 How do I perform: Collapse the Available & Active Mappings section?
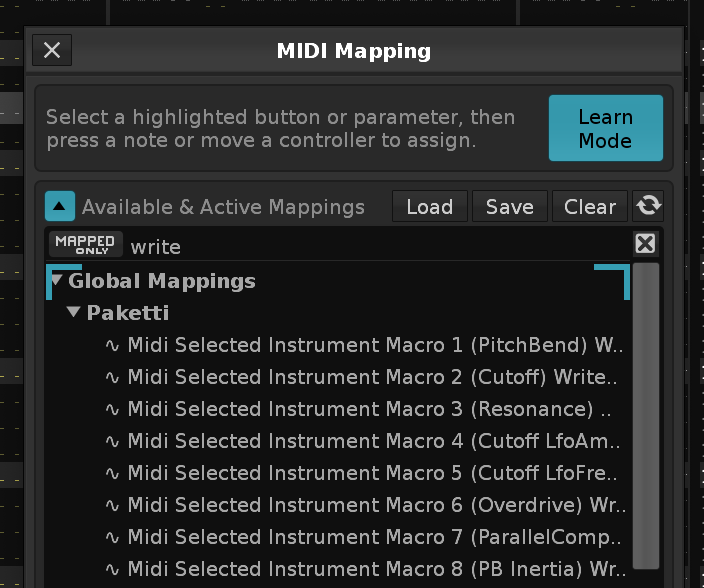click(60, 207)
